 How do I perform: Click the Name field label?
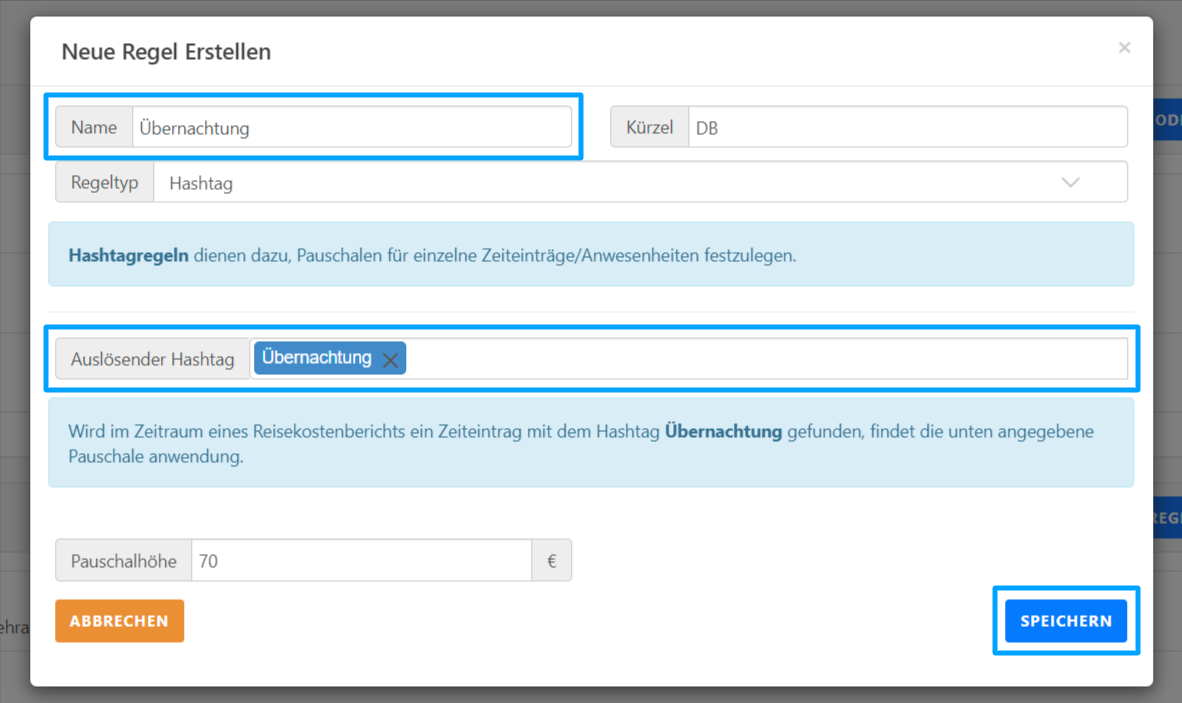93,126
